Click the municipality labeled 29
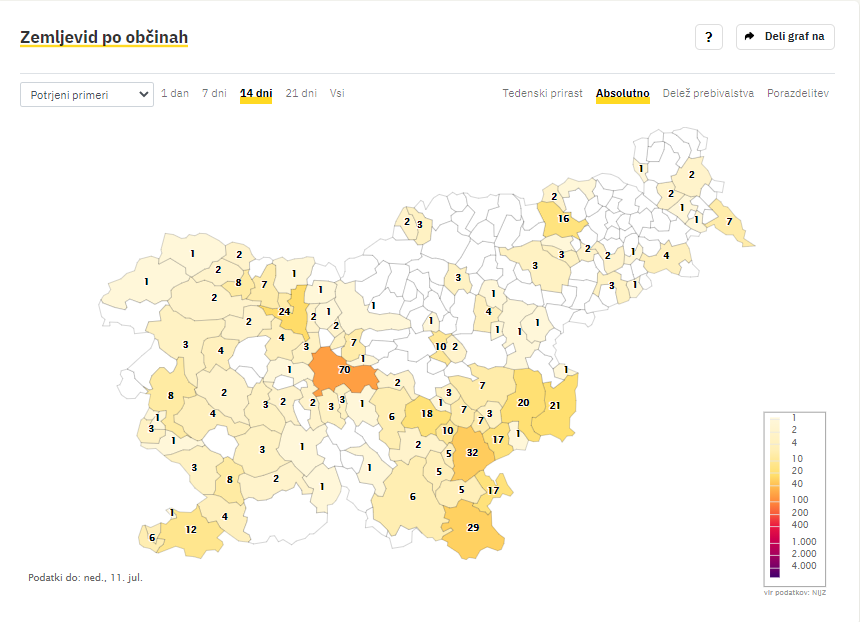The image size is (860, 622). (473, 527)
